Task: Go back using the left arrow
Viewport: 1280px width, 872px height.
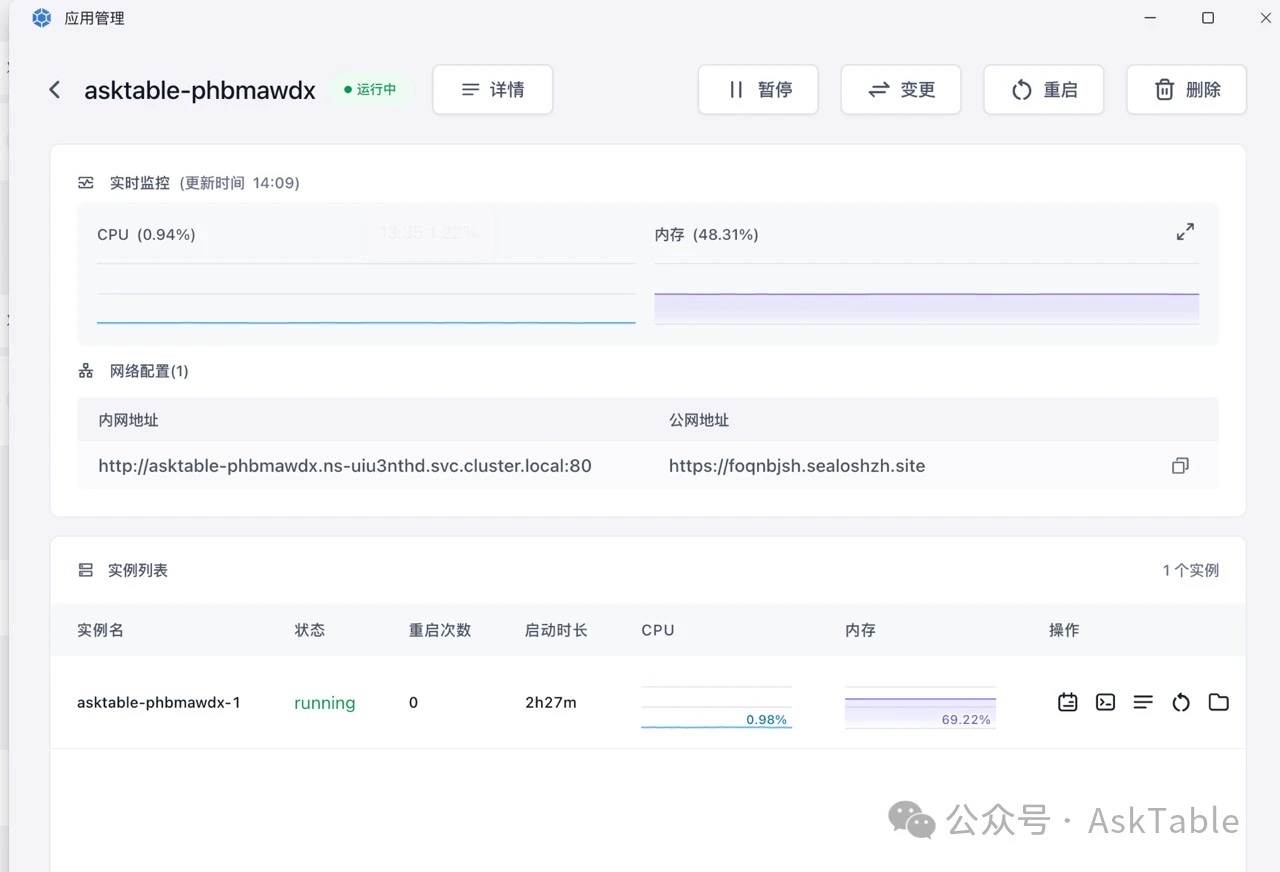Action: (55, 90)
